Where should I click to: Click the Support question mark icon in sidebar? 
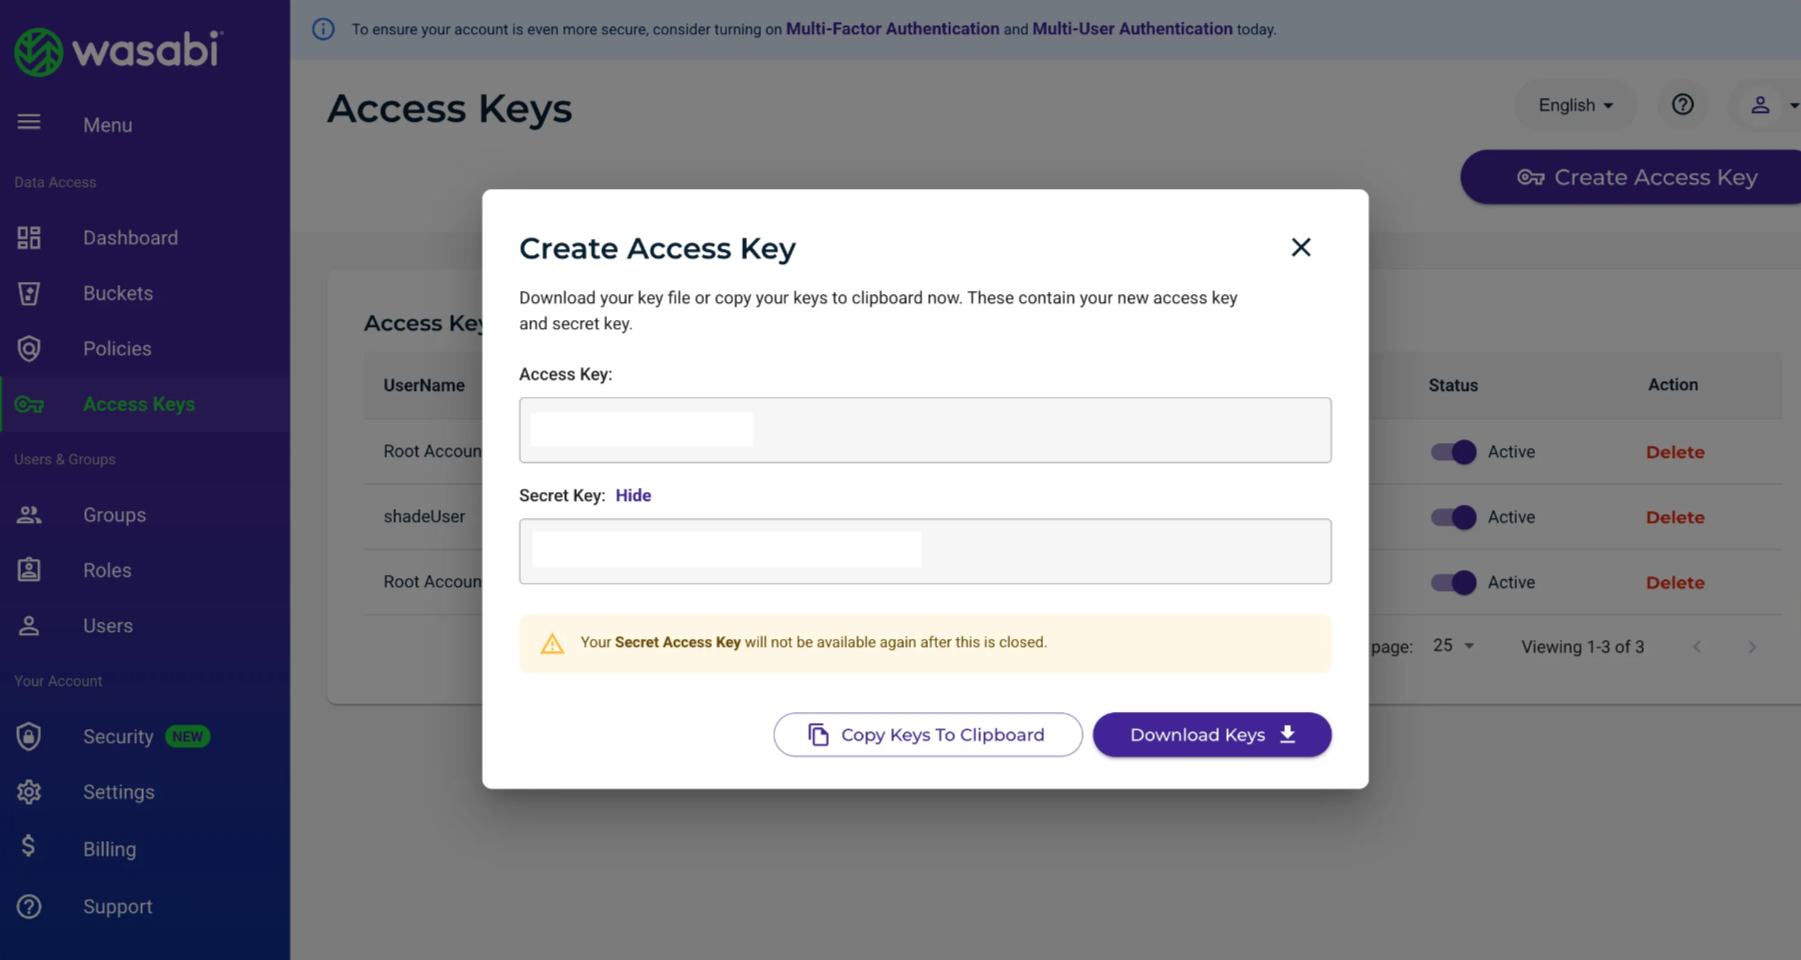(29, 907)
